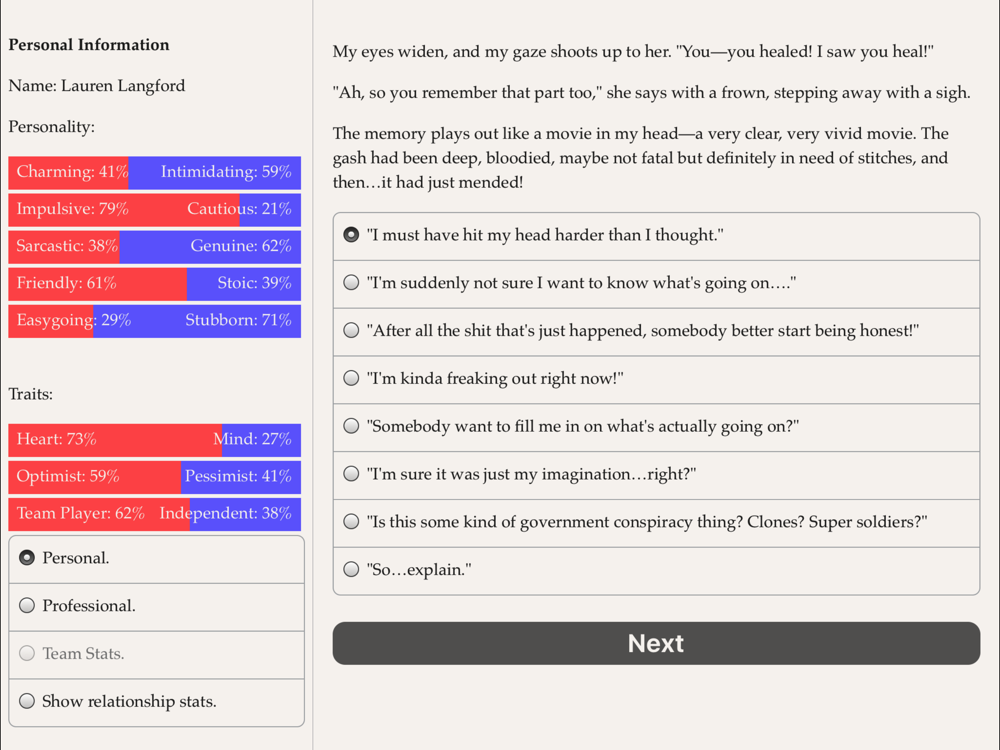
Task: Choose the "So…explain." response
Action: pyautogui.click(x=656, y=570)
